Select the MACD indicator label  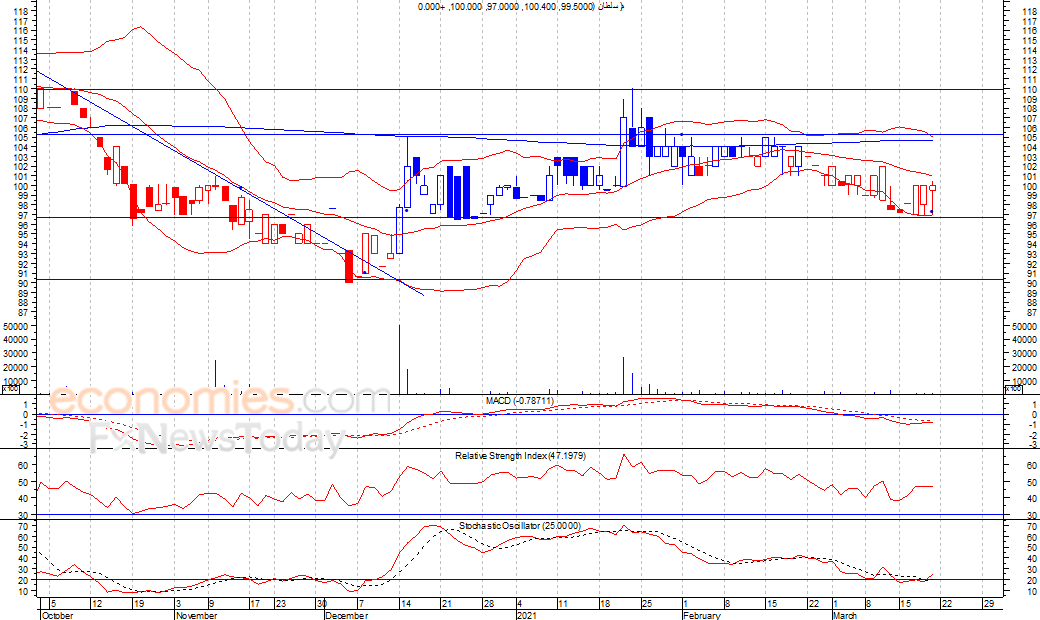pos(519,401)
